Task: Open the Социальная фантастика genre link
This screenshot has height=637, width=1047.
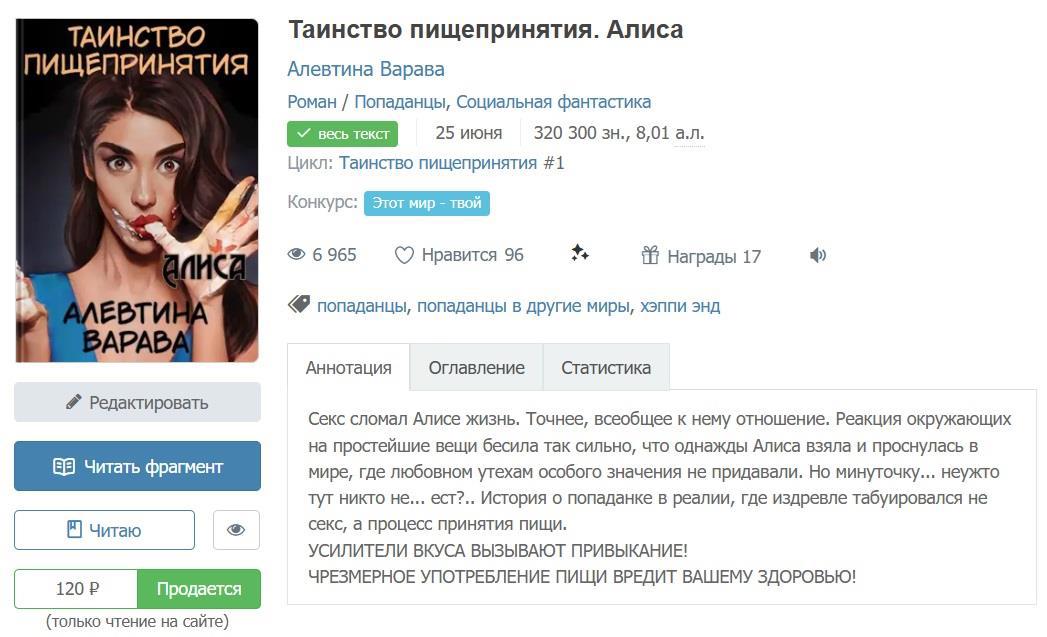Action: [x=554, y=101]
